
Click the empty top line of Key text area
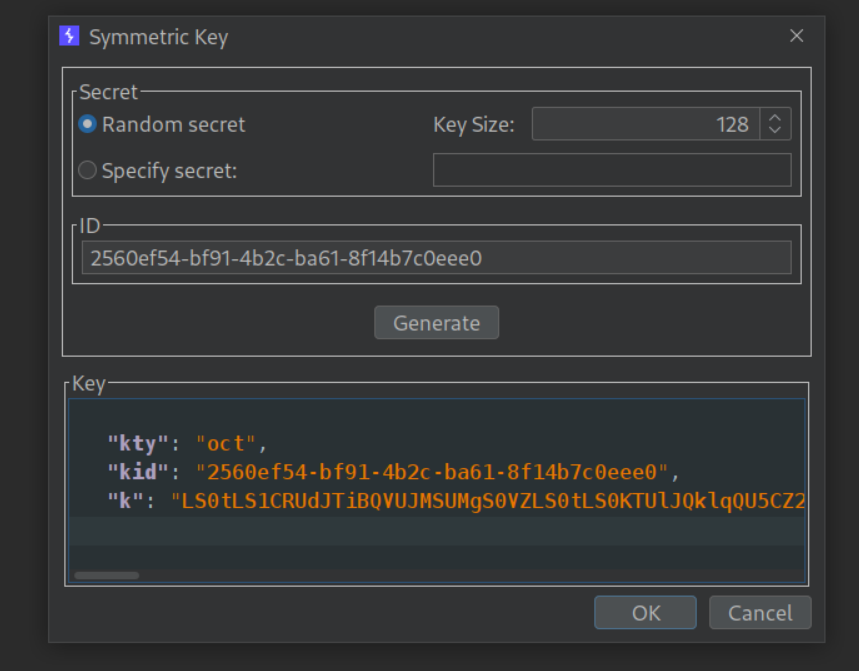click(x=436, y=415)
